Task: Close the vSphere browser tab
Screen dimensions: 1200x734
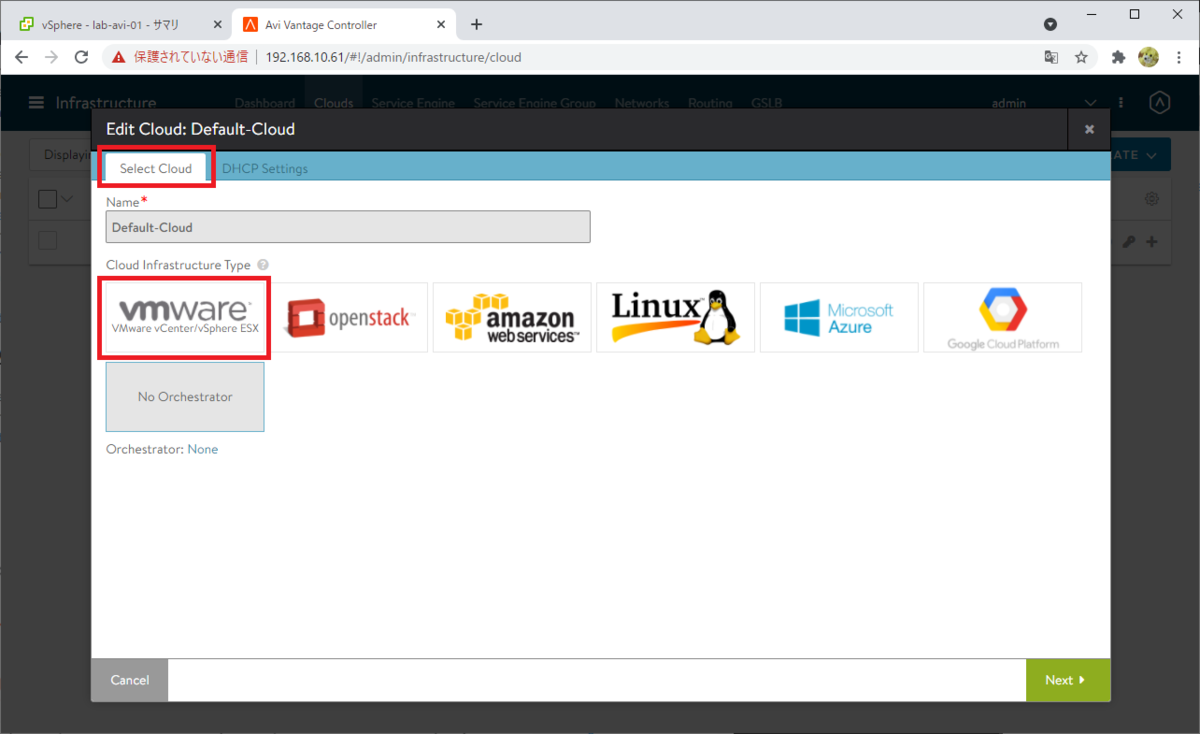Action: (217, 24)
